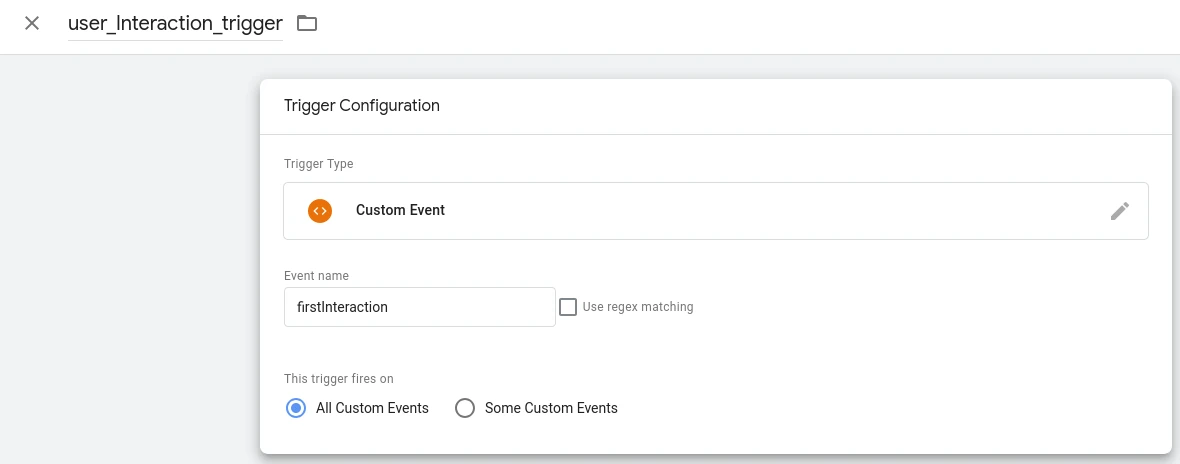Click the pencil edit icon for trigger type

pos(1120,211)
